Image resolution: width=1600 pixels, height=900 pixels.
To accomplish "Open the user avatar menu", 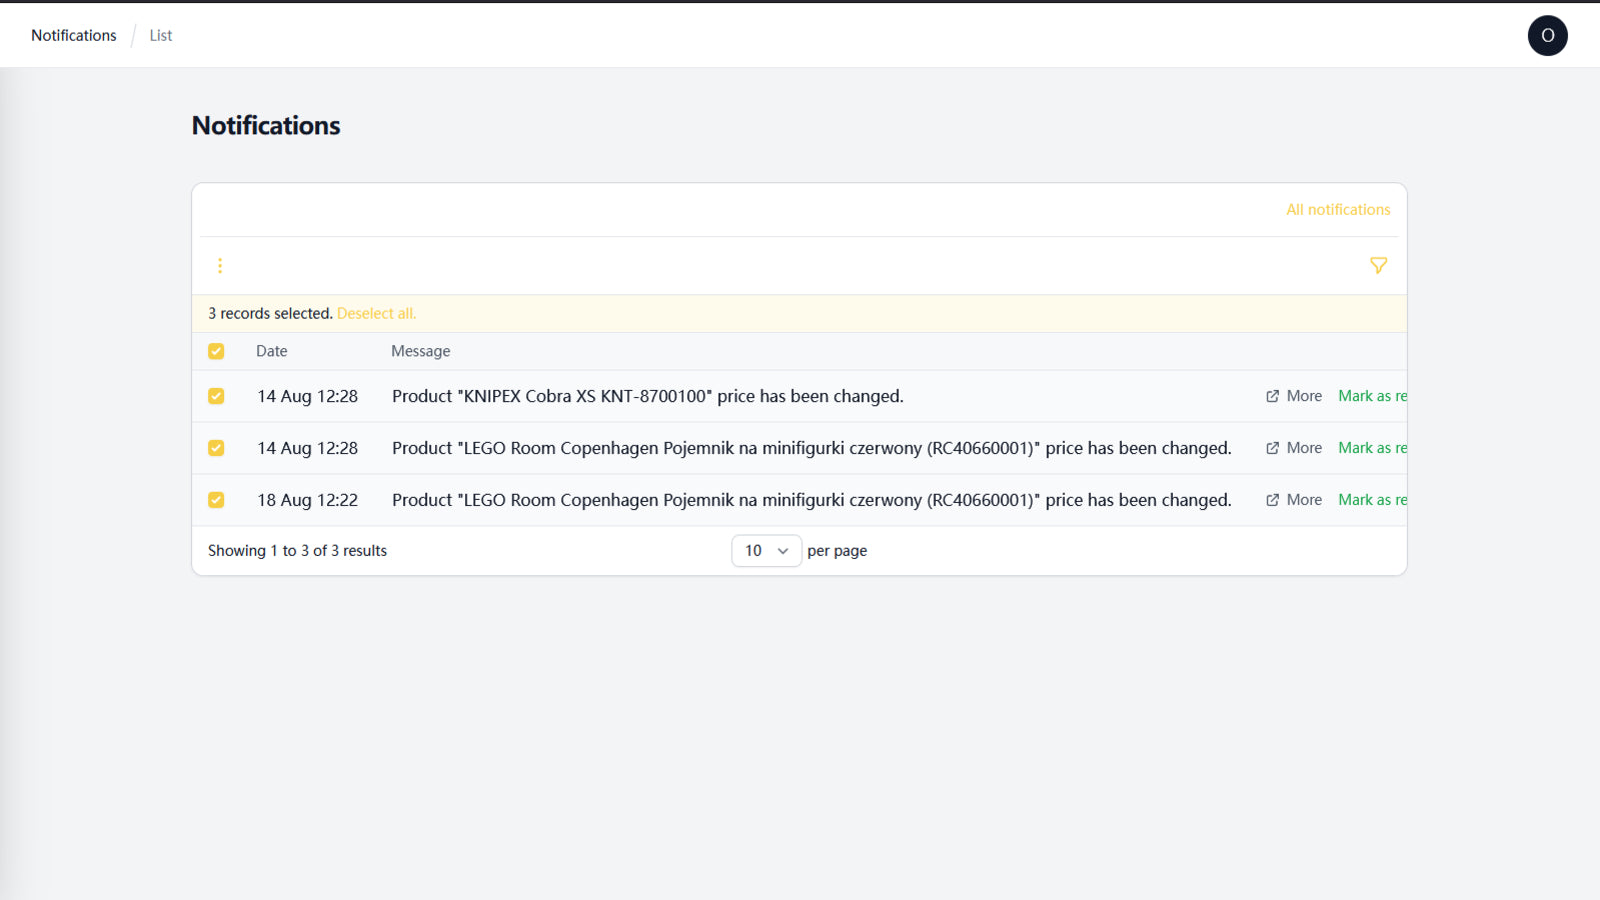I will [1547, 36].
